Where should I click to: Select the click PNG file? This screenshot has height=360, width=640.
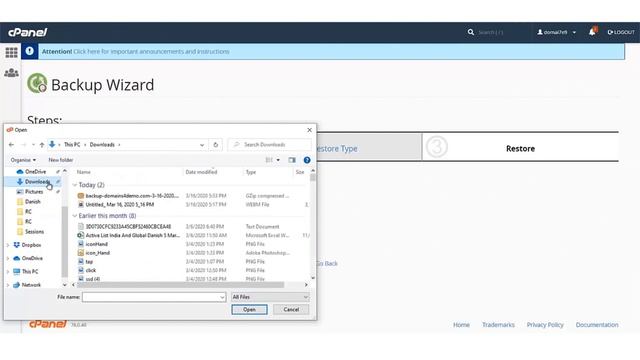coord(91,270)
